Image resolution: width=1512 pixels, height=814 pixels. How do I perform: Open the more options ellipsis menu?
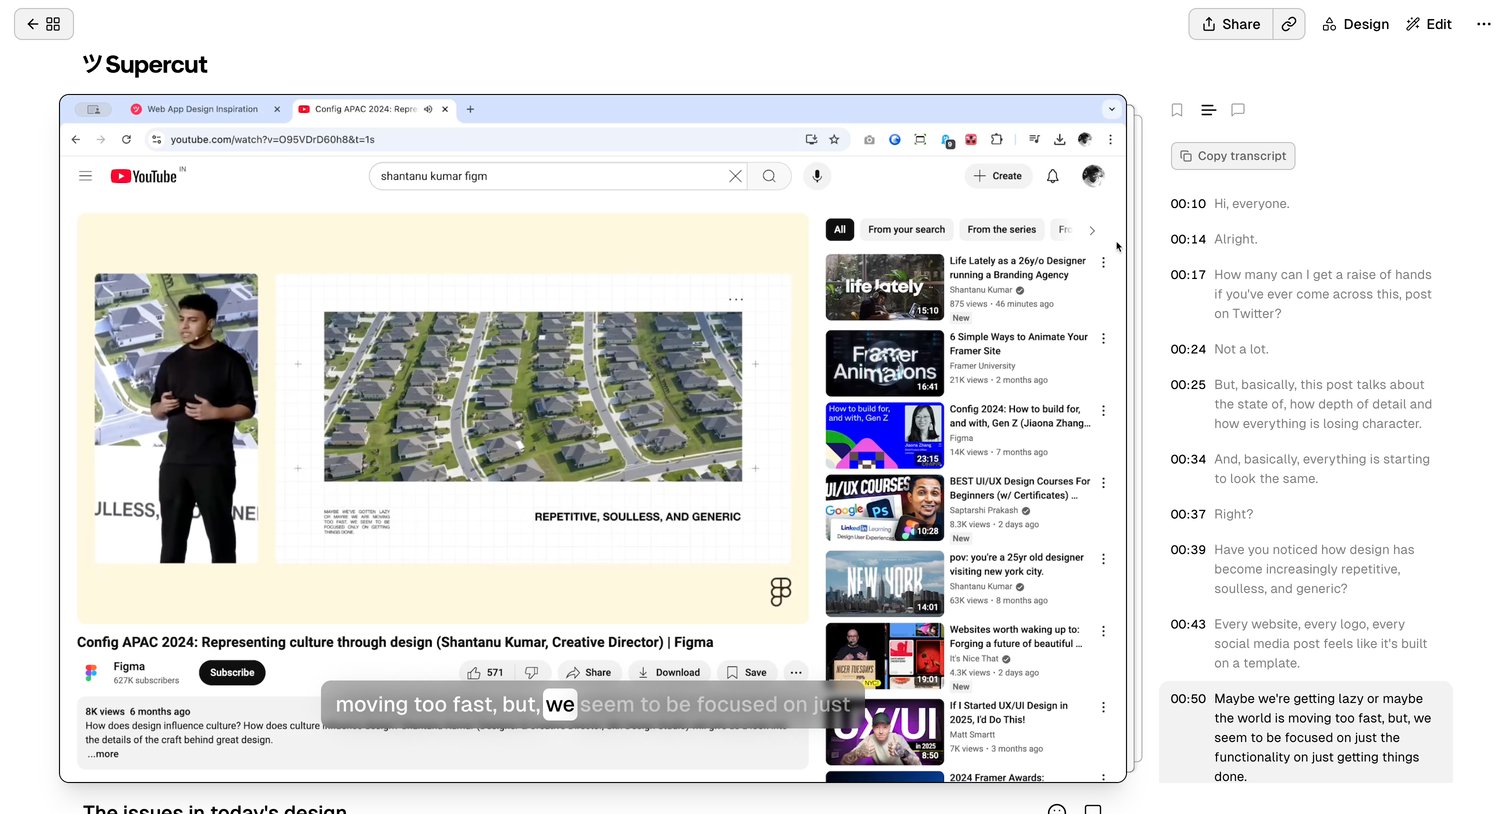coord(1484,24)
